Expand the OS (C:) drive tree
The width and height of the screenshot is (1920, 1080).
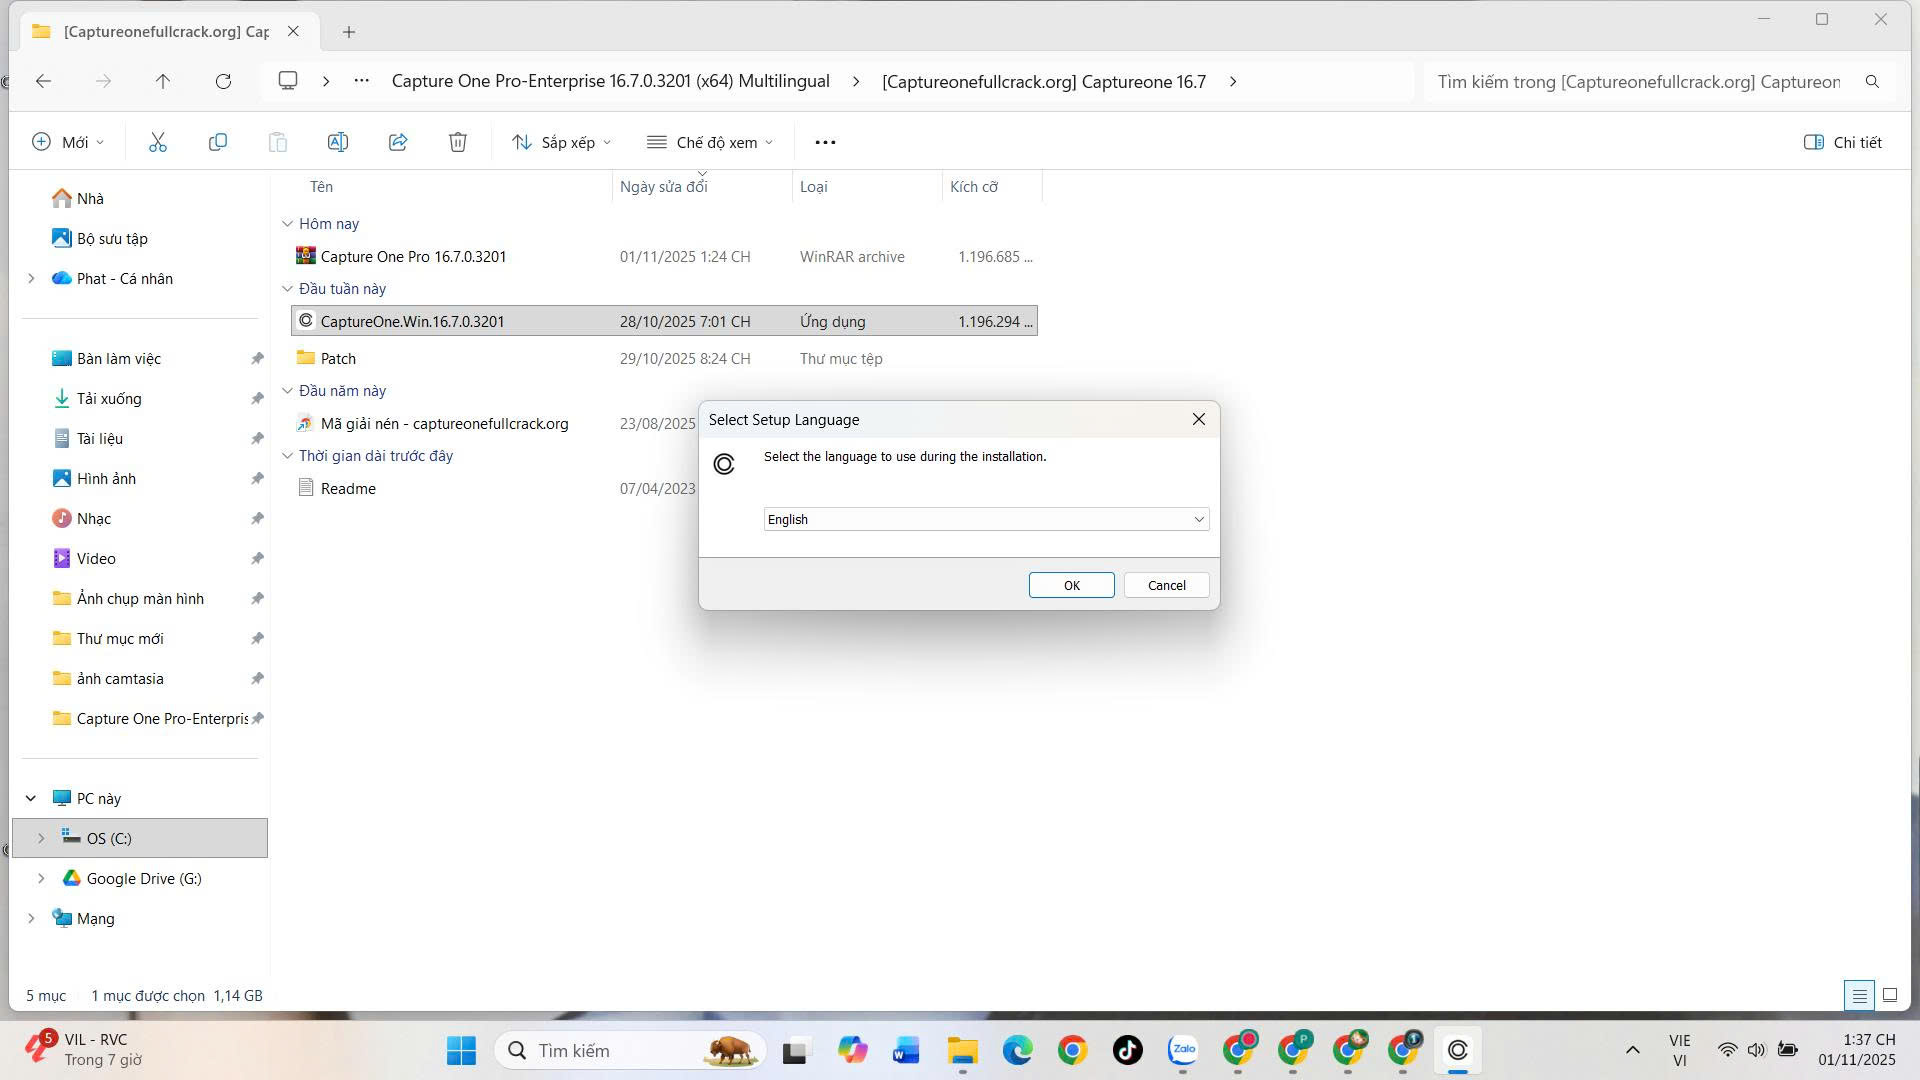coord(41,838)
